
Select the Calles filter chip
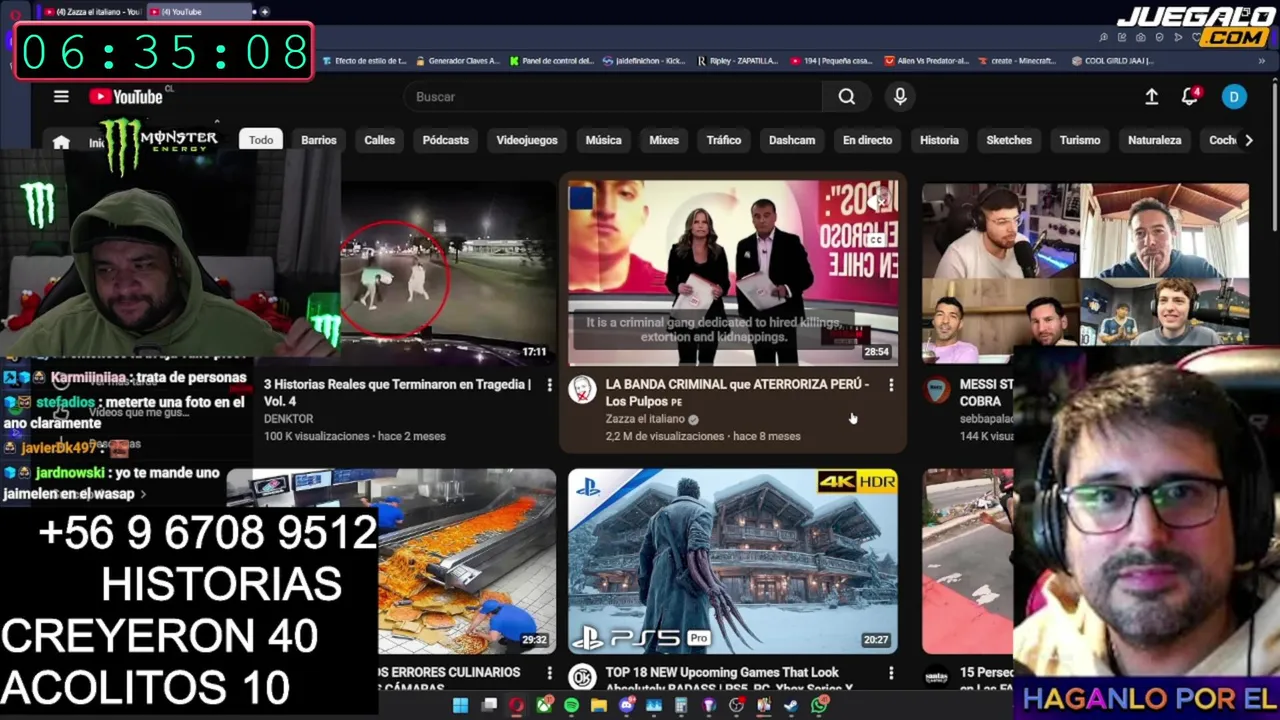click(379, 140)
